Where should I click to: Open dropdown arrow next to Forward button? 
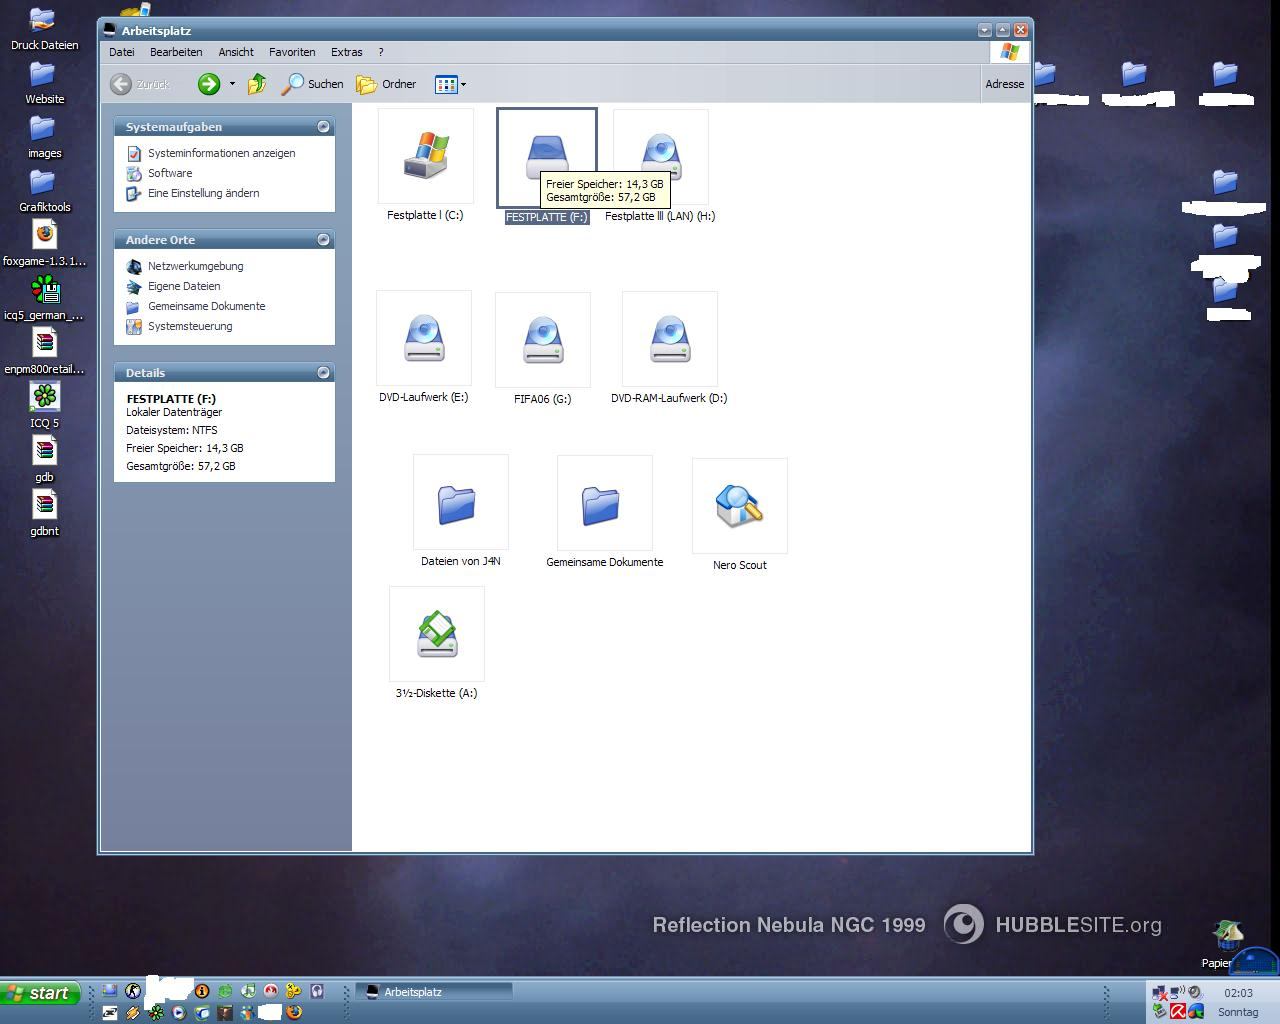tap(232, 84)
